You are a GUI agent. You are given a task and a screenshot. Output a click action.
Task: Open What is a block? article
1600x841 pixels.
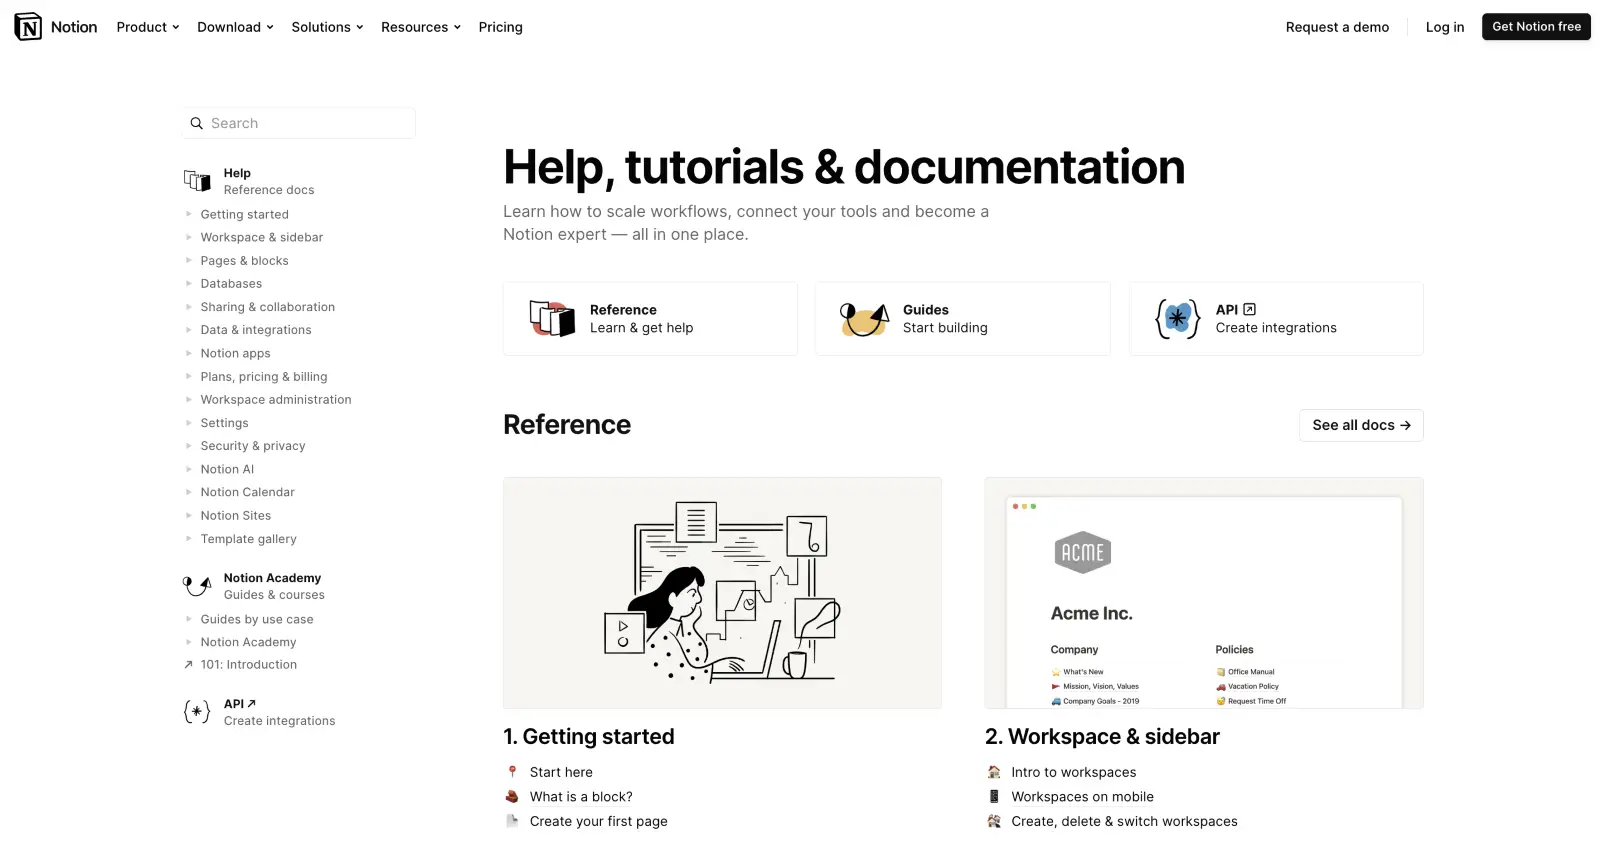[581, 797]
